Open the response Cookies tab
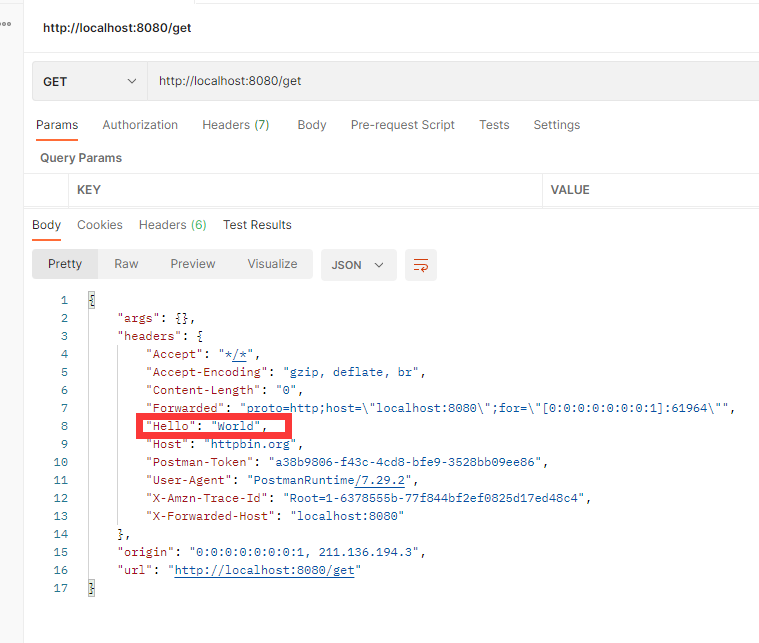 pos(100,225)
